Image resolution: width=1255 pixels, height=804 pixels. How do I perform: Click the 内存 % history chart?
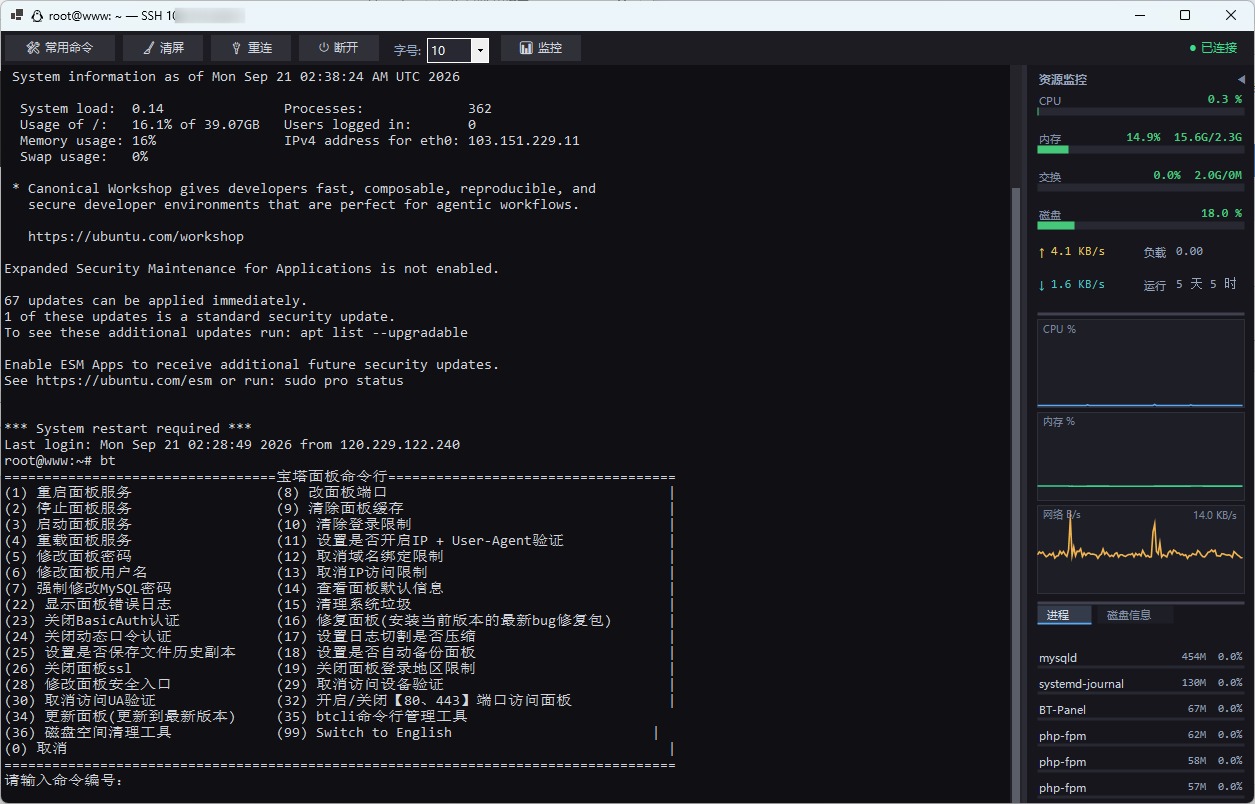click(1140, 457)
